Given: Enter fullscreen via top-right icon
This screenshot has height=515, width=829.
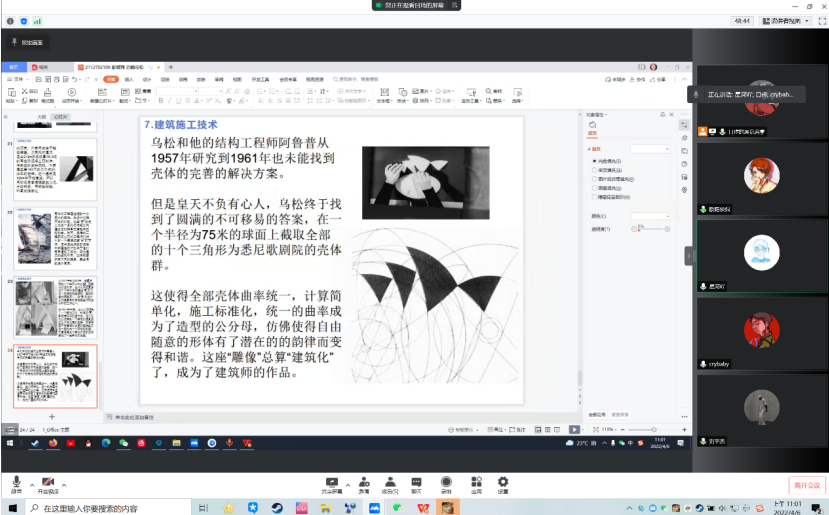Looking at the screenshot, I should (x=822, y=21).
